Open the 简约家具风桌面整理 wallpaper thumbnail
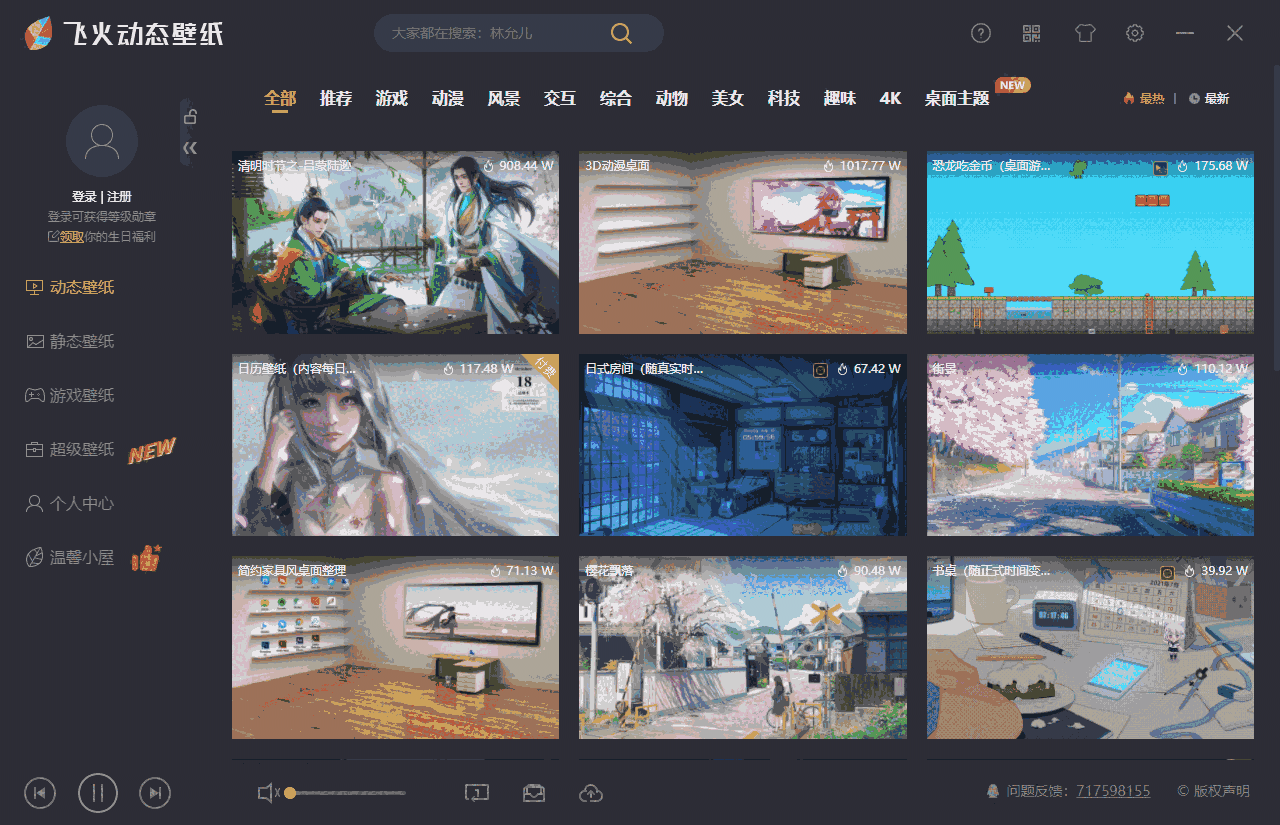 click(395, 648)
